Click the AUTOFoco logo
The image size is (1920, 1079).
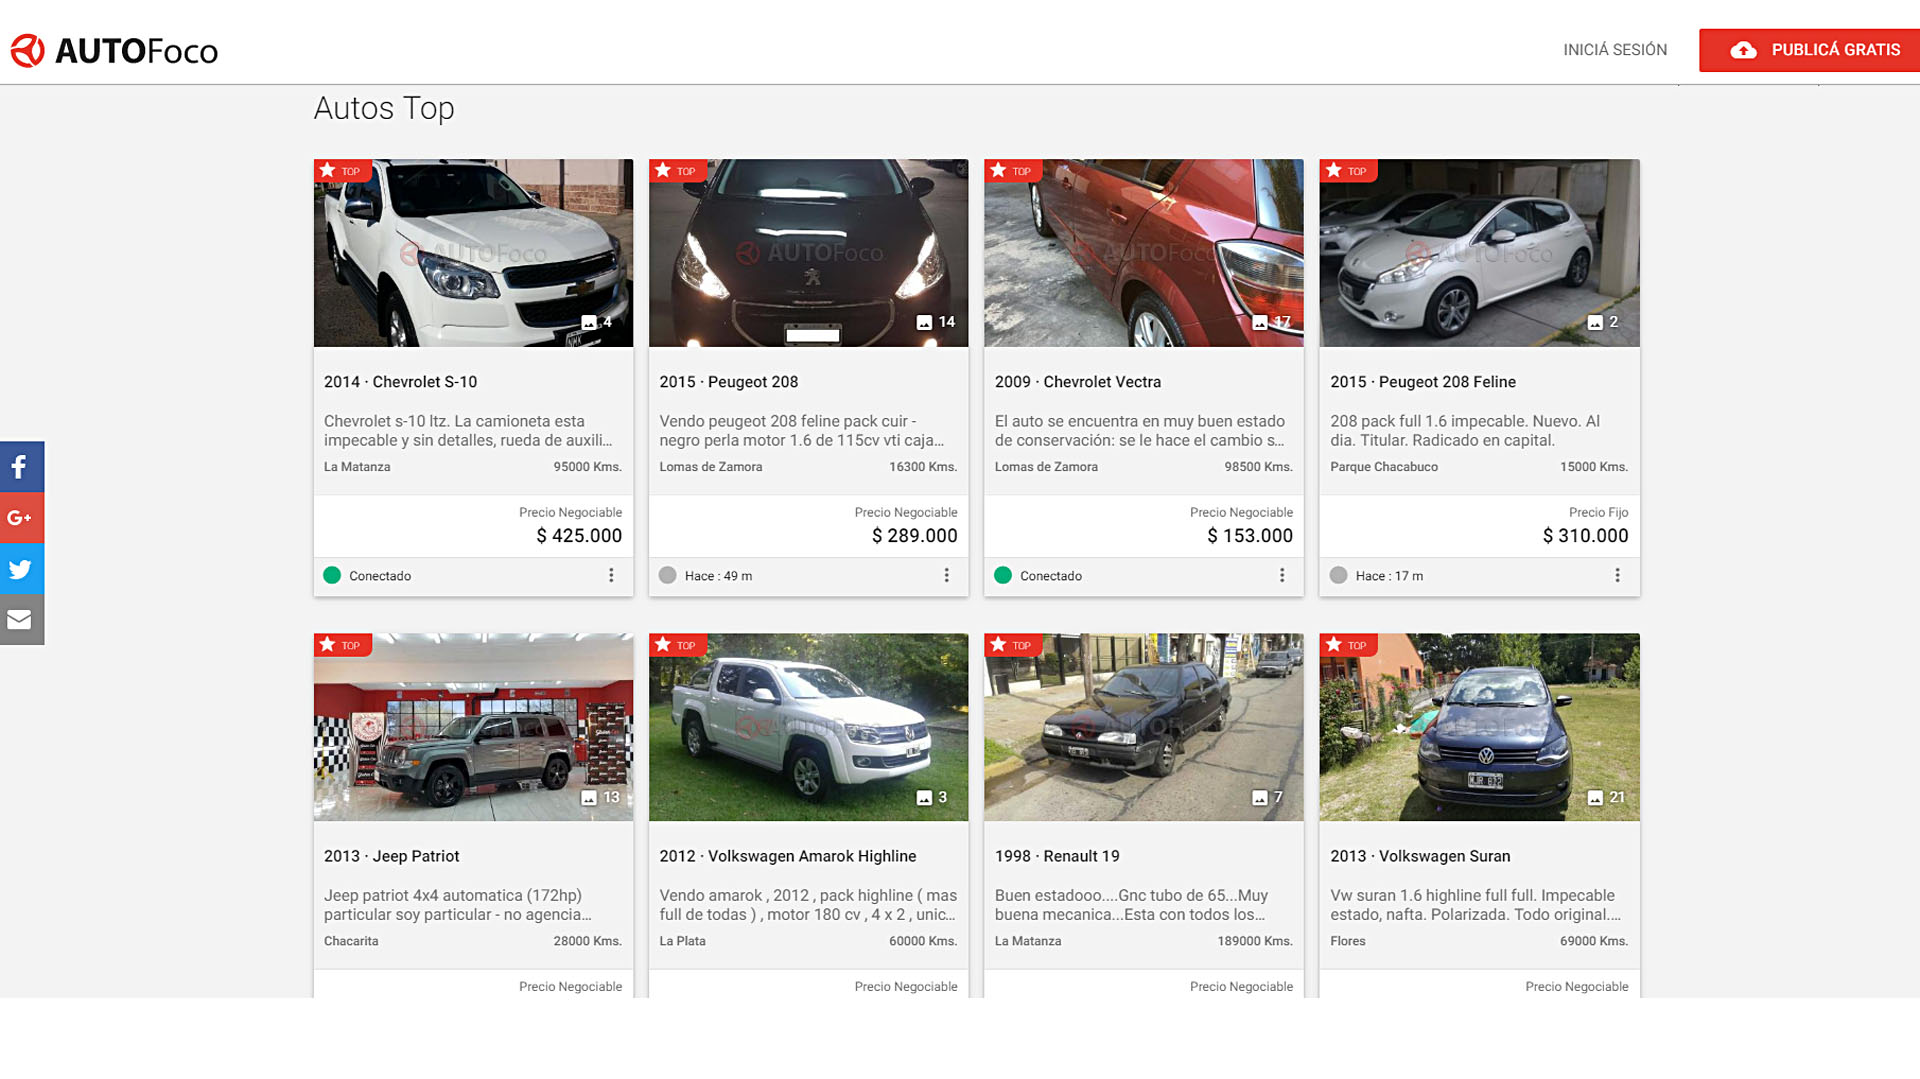[114, 50]
